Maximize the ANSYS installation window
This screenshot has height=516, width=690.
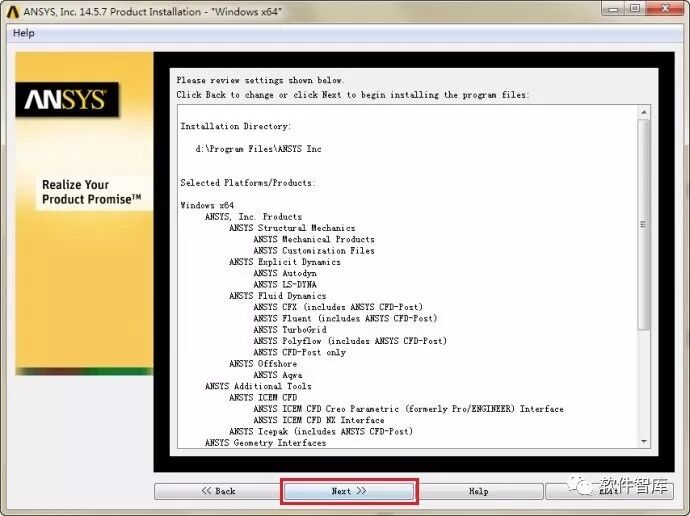635,8
